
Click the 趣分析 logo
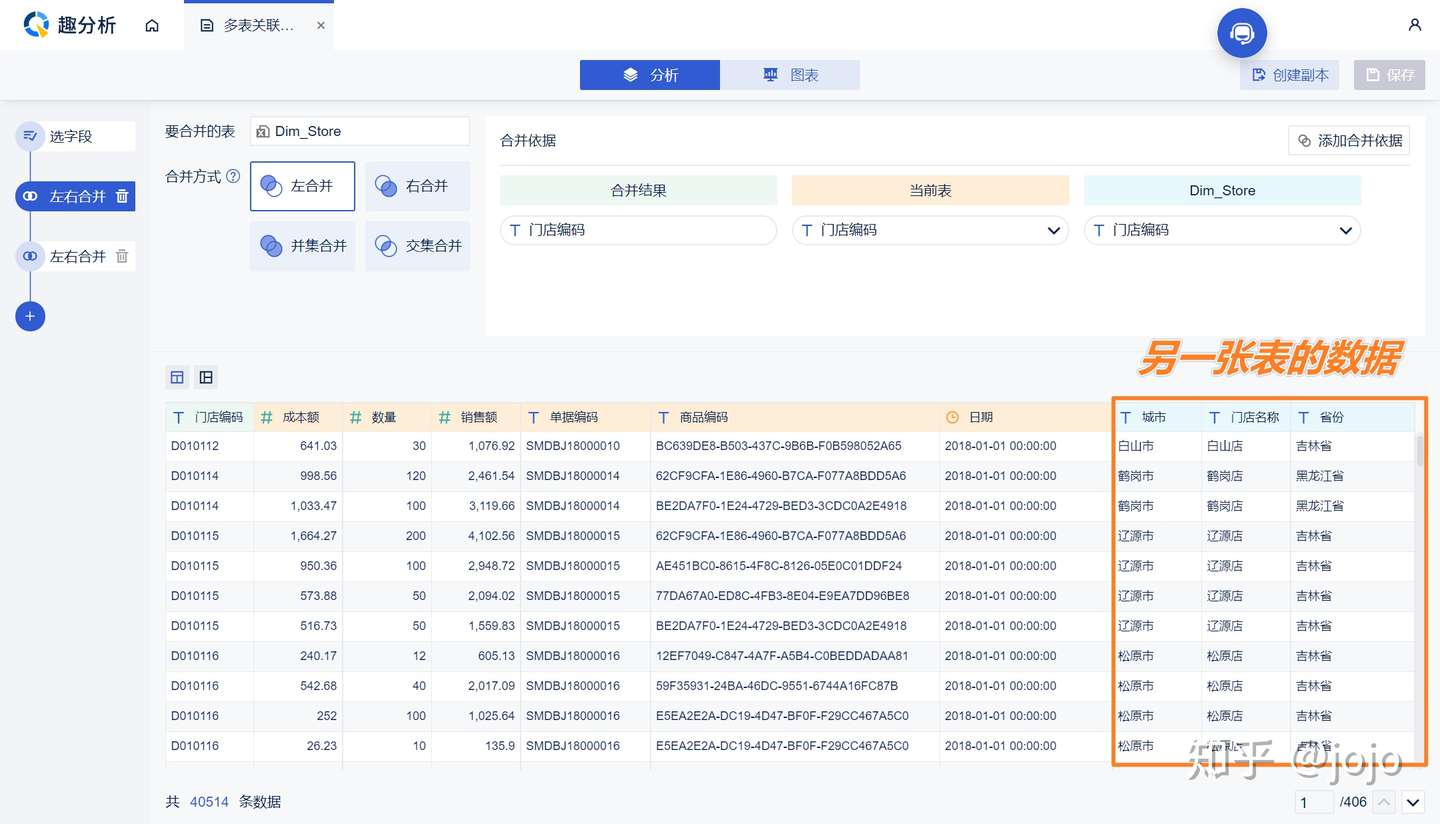(x=70, y=25)
